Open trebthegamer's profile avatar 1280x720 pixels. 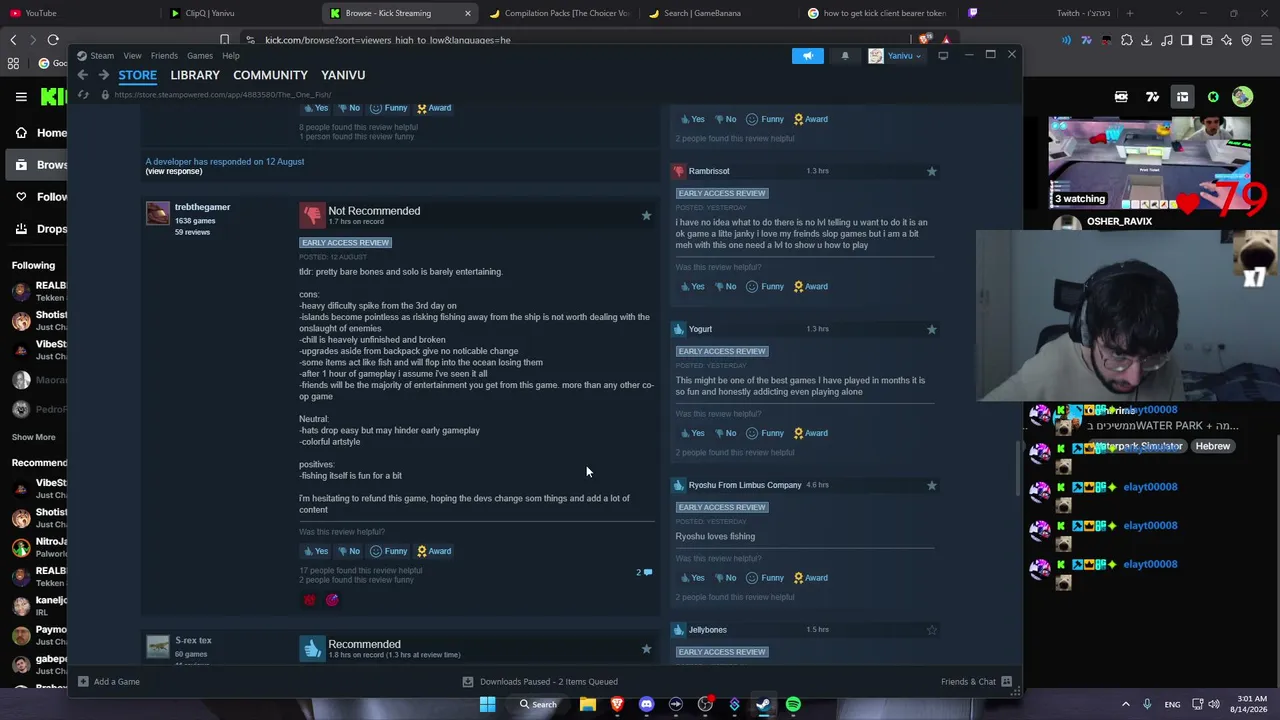158,213
